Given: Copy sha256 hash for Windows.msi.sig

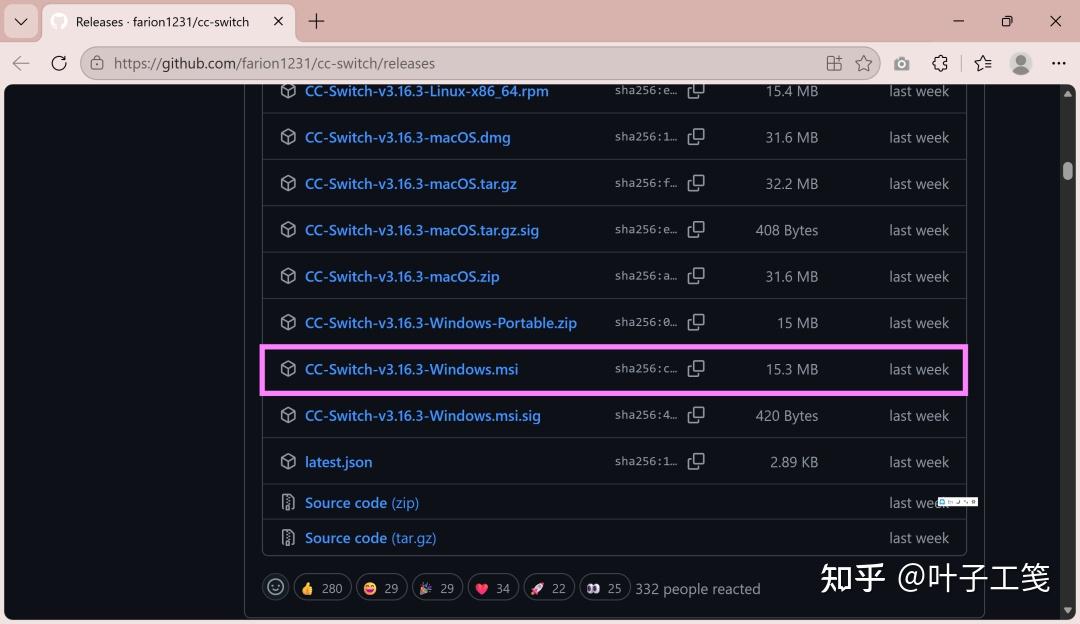Looking at the screenshot, I should (696, 415).
